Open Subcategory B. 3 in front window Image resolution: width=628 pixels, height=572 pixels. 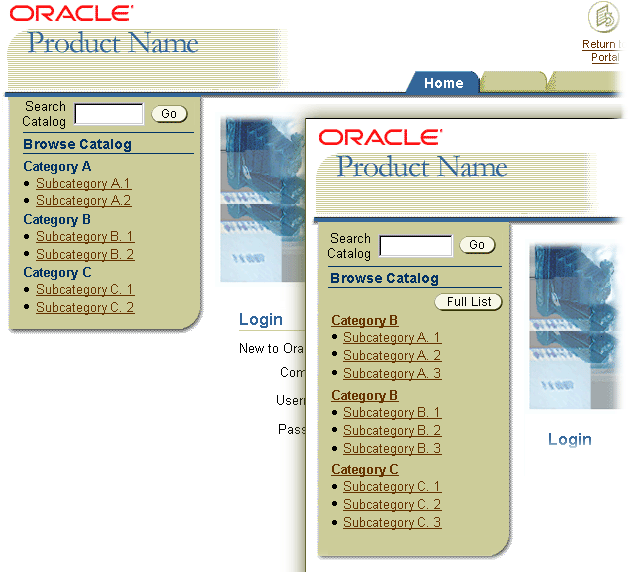click(392, 448)
